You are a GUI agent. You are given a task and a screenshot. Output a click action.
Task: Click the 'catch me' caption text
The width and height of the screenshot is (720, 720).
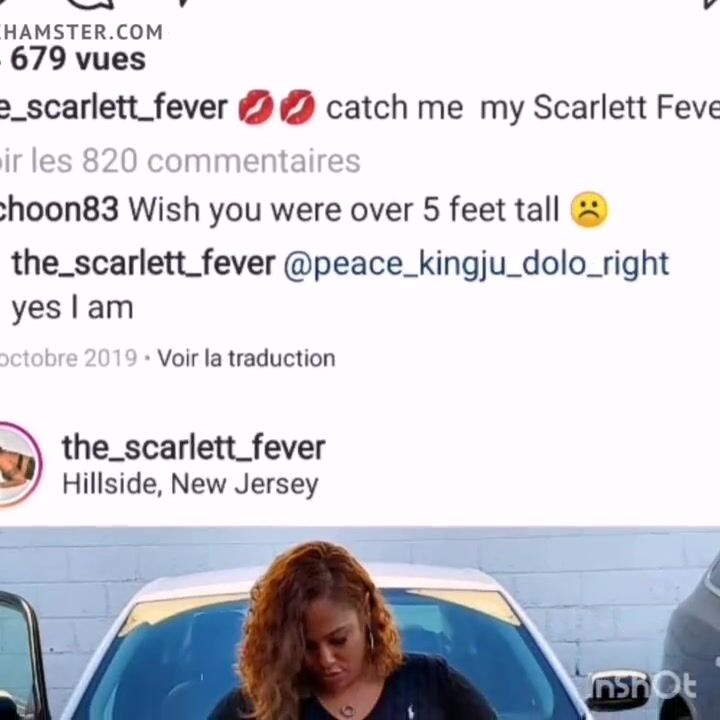click(x=394, y=107)
